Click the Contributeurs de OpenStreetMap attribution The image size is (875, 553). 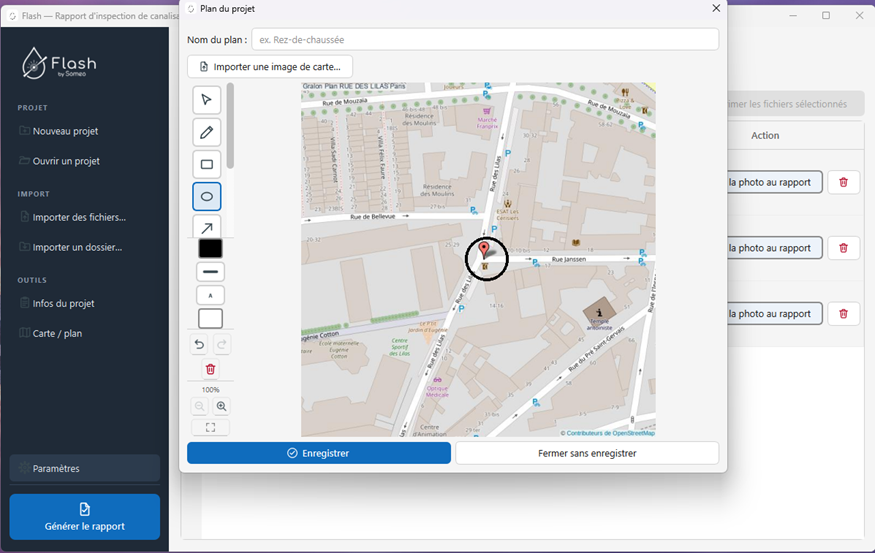click(x=608, y=433)
